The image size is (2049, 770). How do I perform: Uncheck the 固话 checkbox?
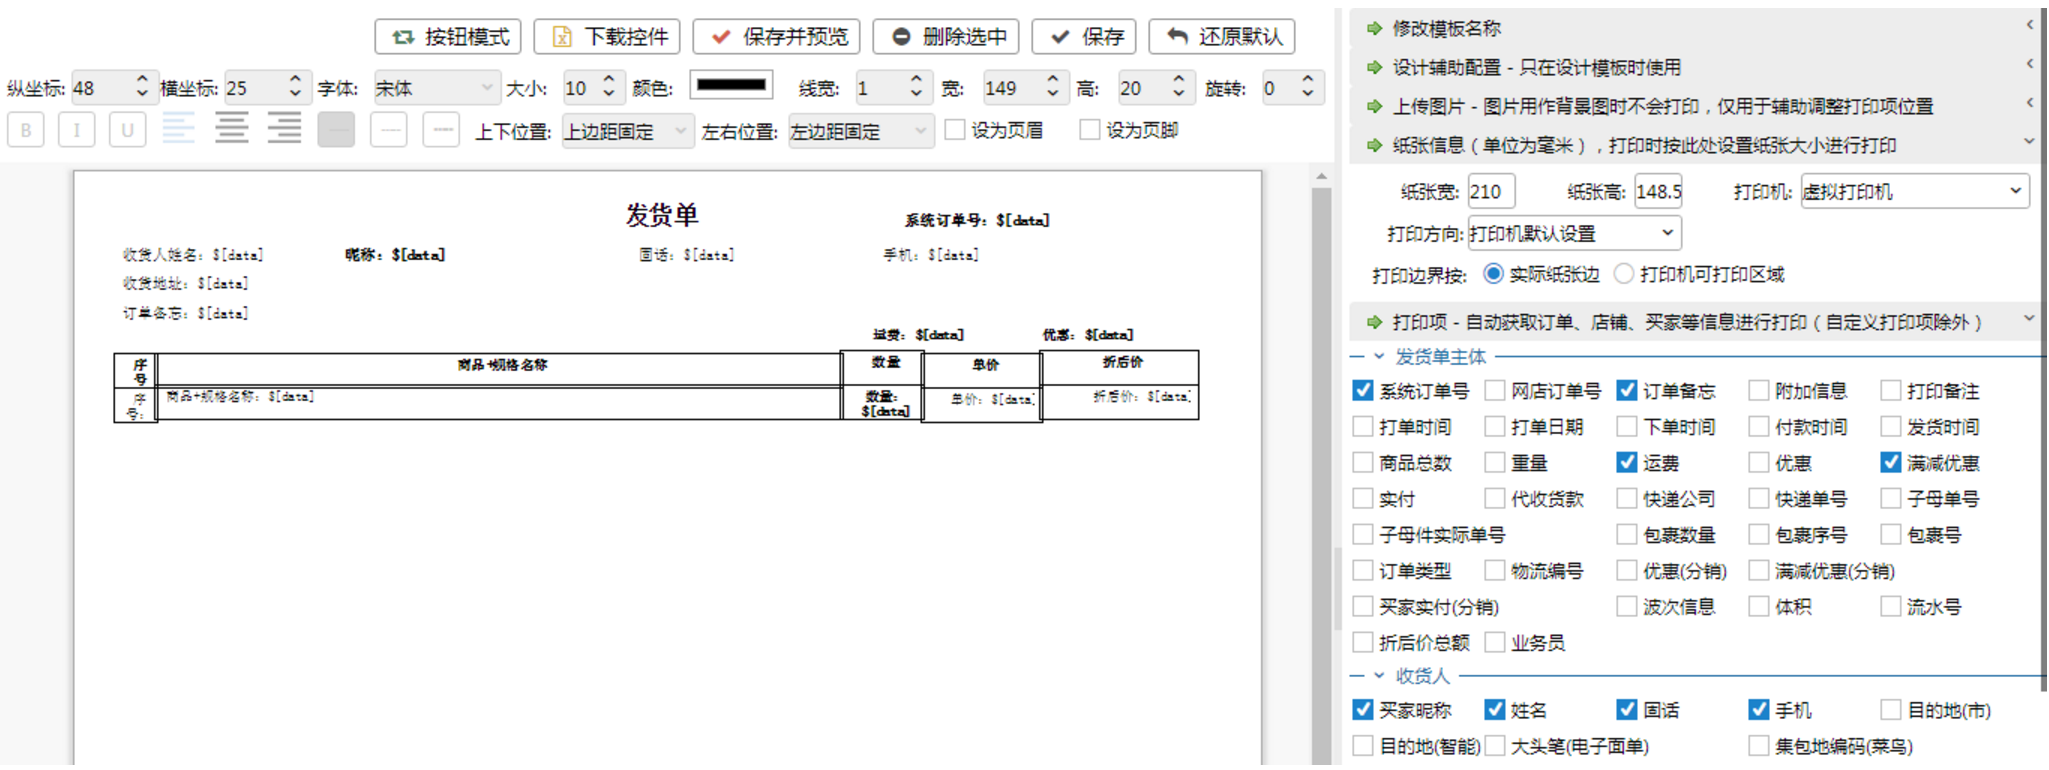[x=1627, y=710]
